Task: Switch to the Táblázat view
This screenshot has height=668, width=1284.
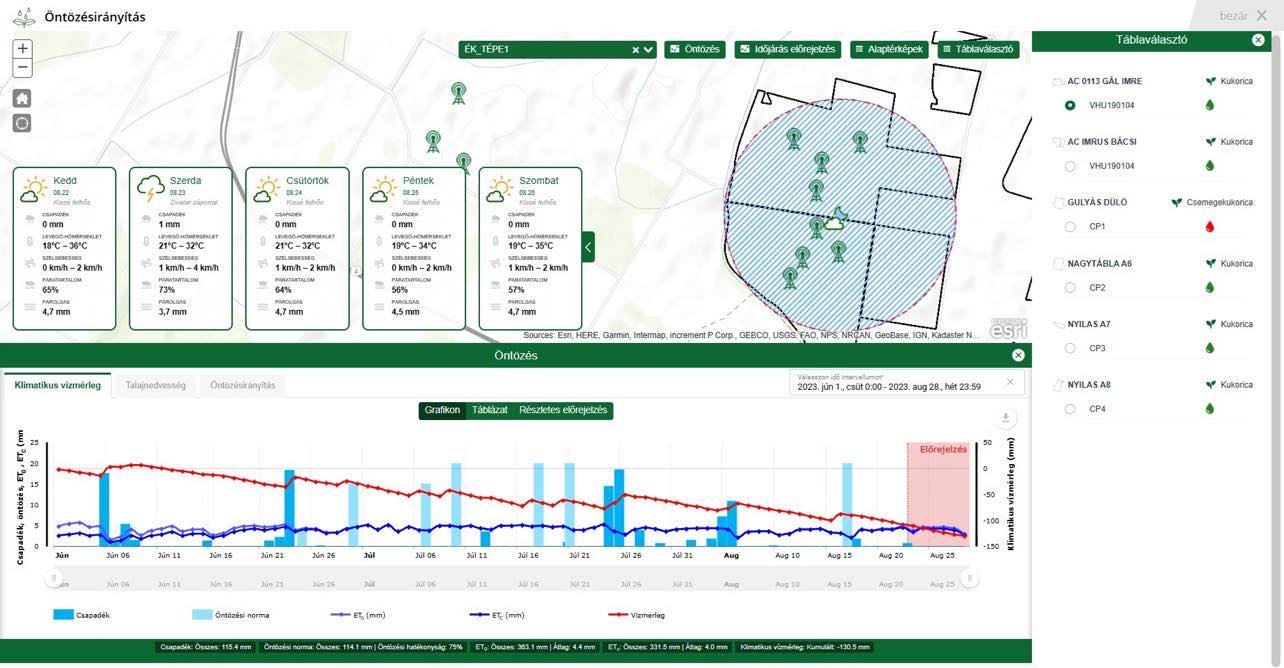Action: click(x=489, y=410)
